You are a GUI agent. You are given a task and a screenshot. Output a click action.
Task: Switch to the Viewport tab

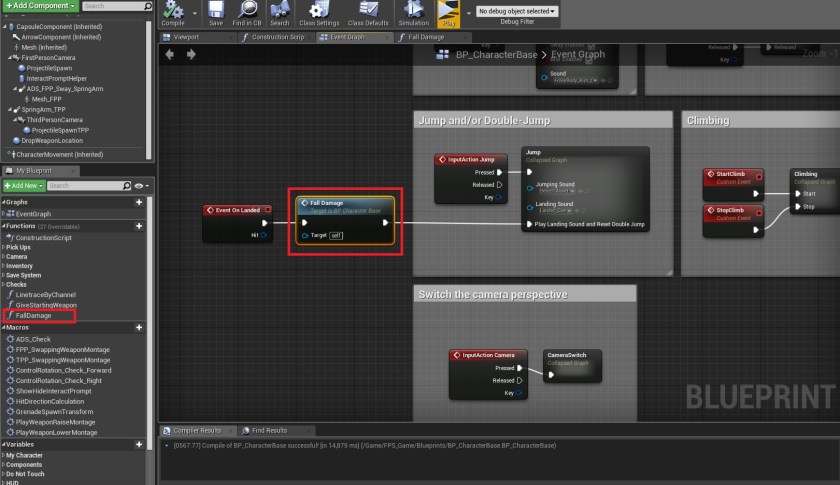coord(185,37)
